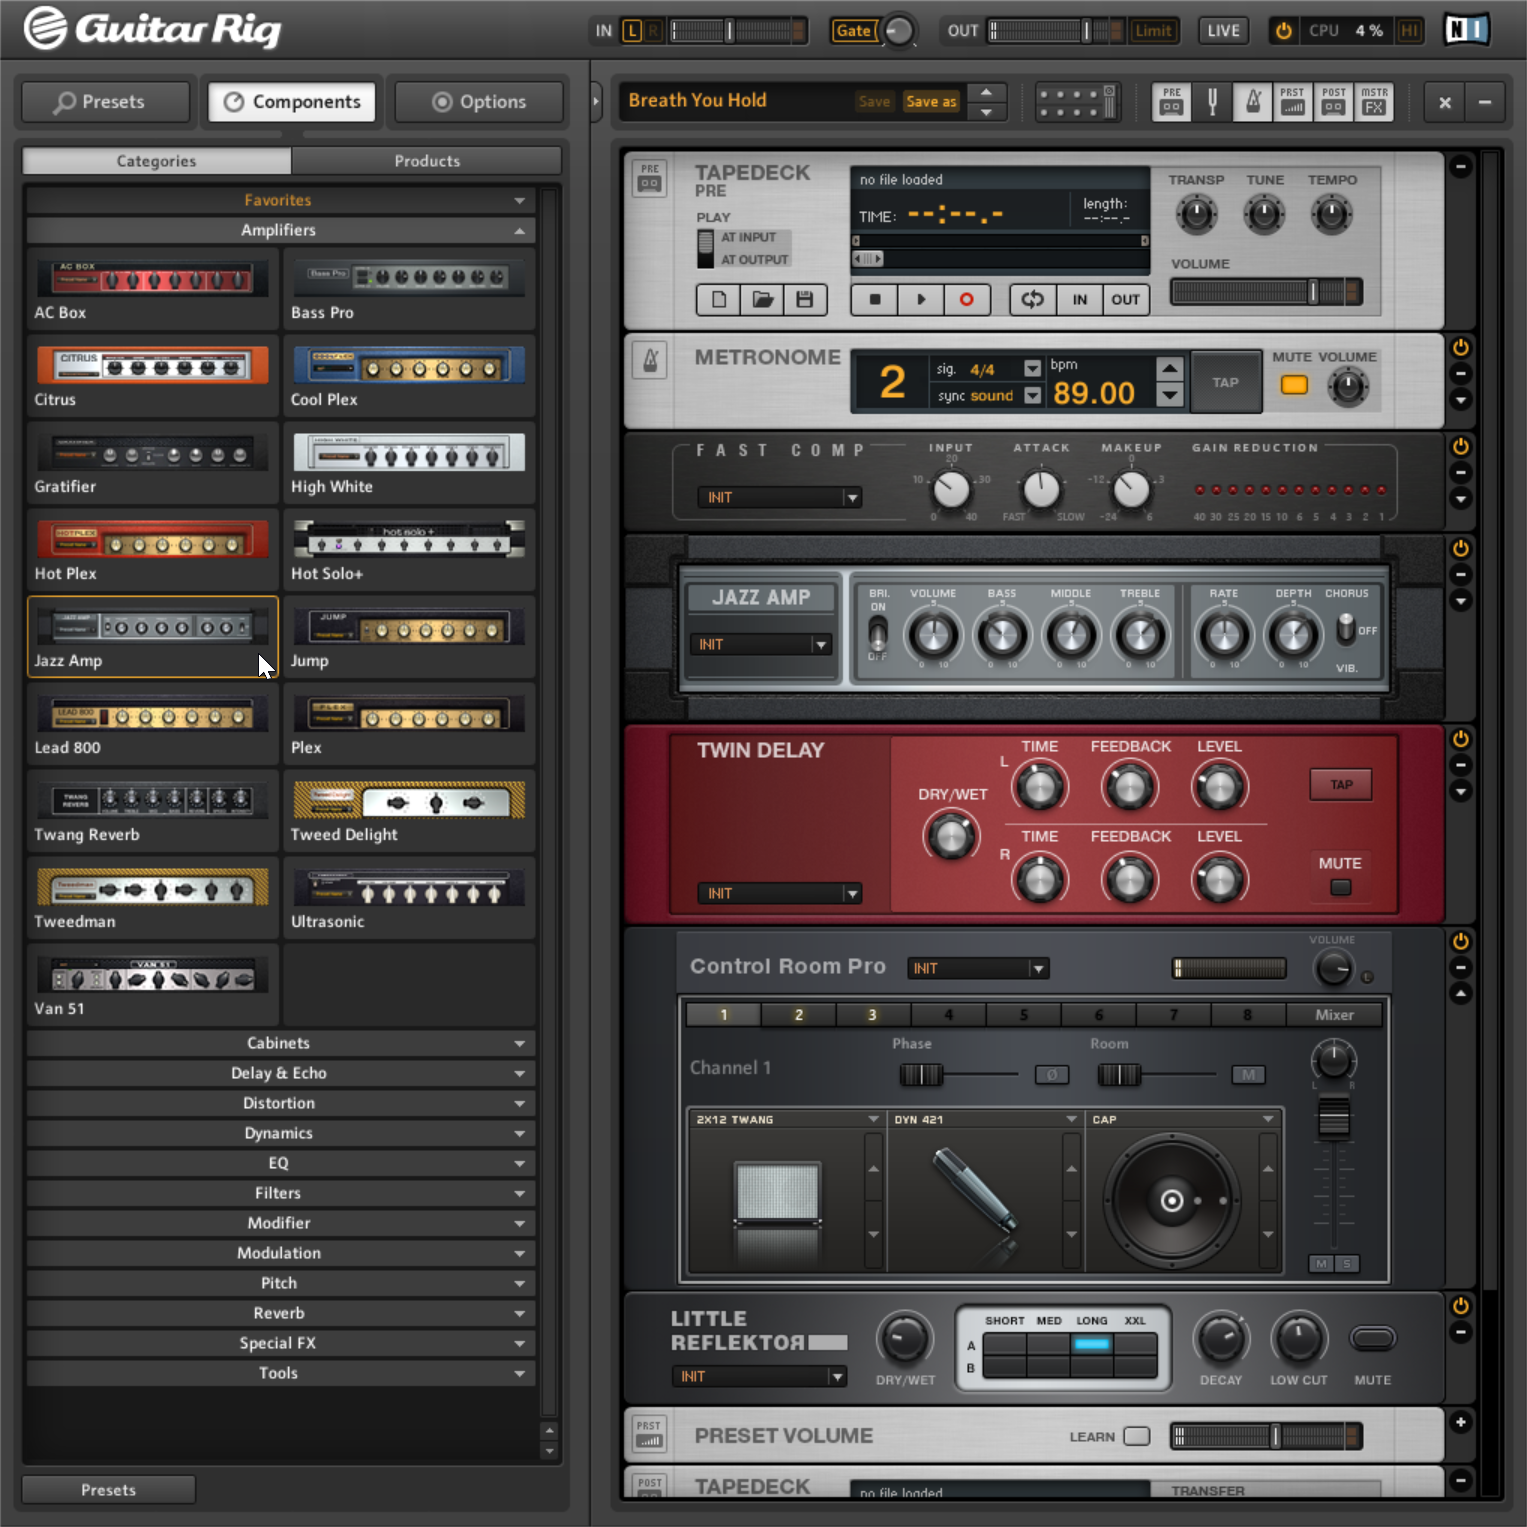1527x1527 pixels.
Task: Click LIVE view button
Action: (1223, 31)
